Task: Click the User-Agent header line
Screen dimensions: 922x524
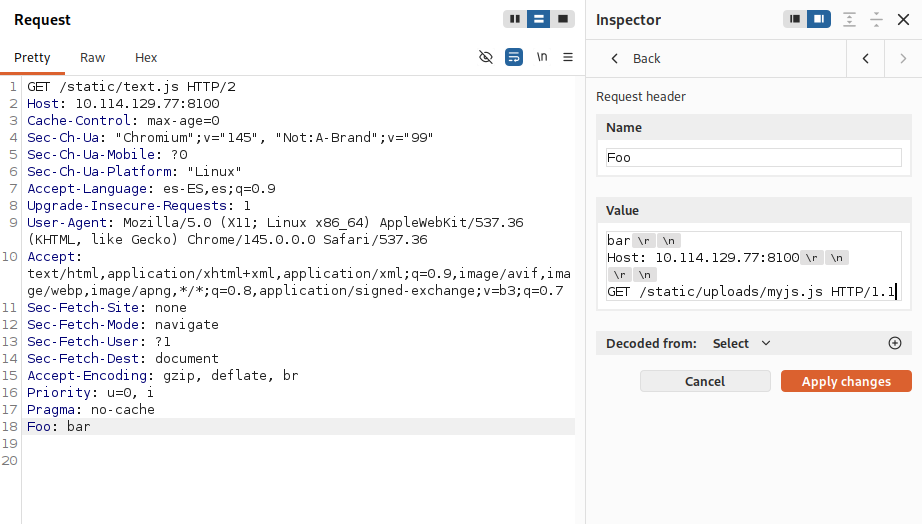Action: [x=275, y=231]
